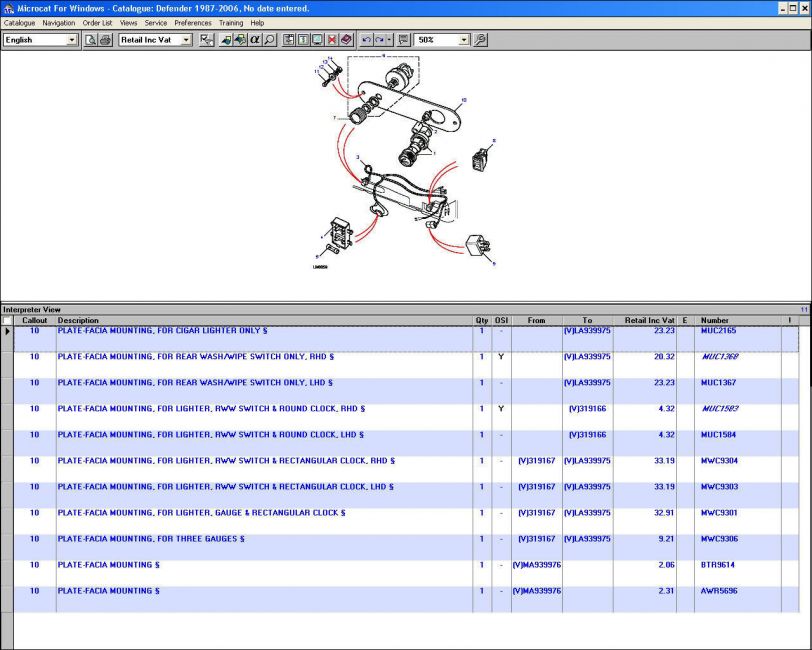Screen dimensions: 812x650
Task: Open the Order List menu
Action: [97, 23]
